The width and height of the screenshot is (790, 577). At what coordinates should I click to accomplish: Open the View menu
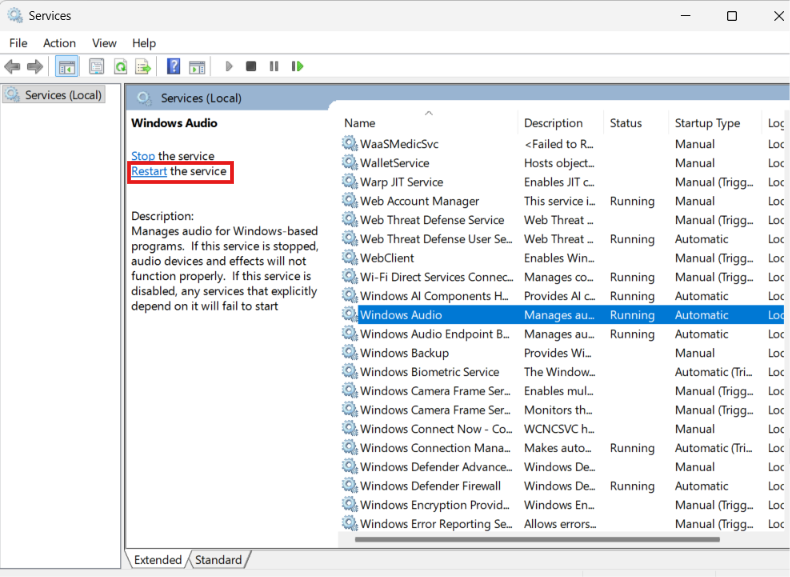[x=104, y=43]
